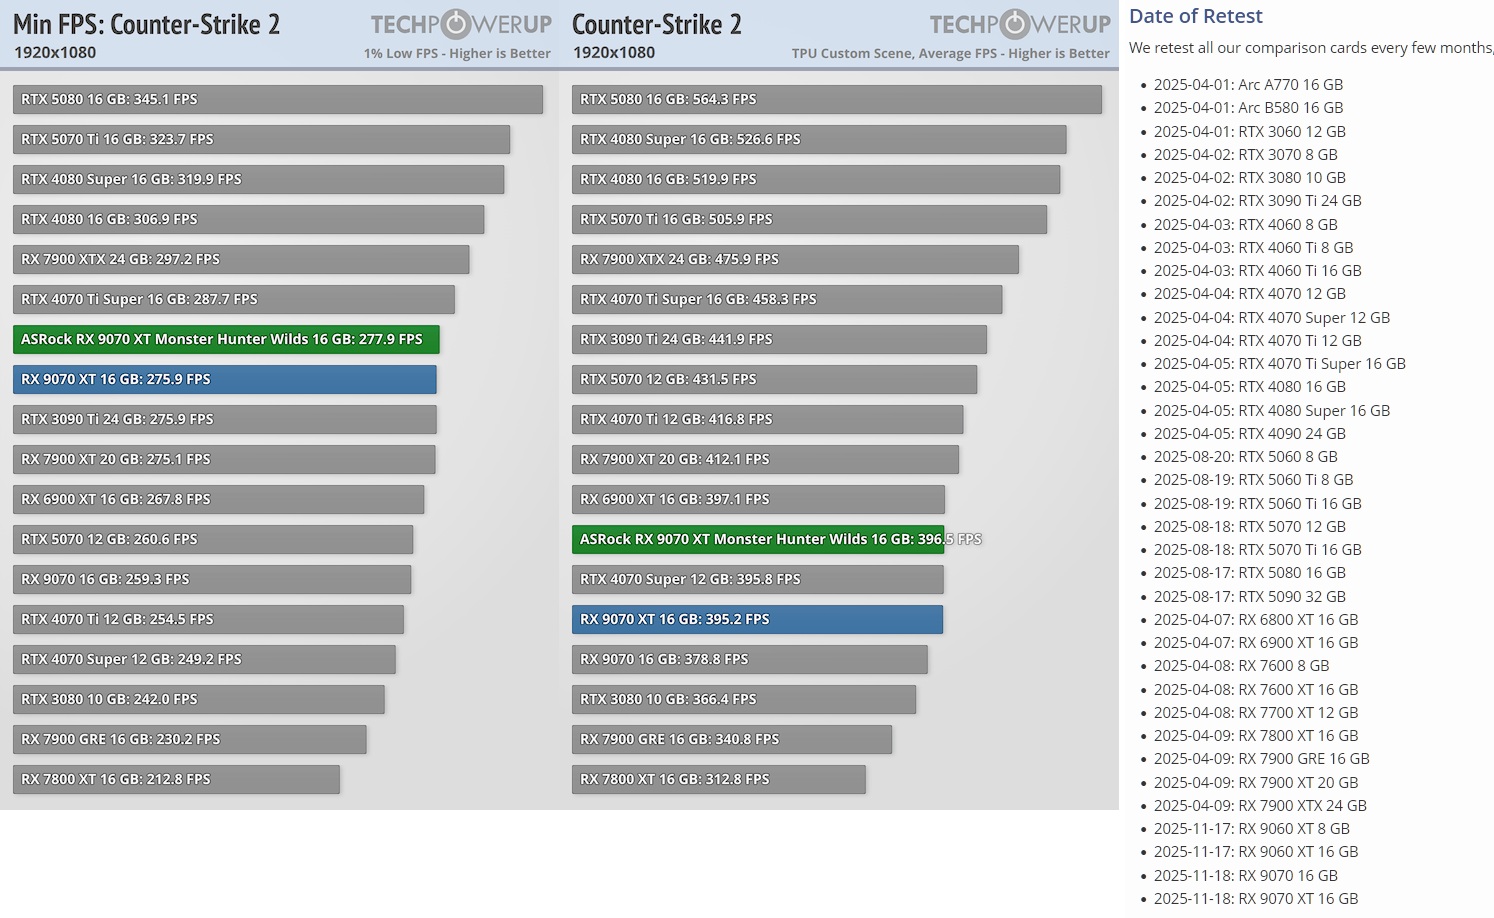
Task: Select RTX 3080 10 GB 242.0 FPS bar
Action: (x=199, y=699)
